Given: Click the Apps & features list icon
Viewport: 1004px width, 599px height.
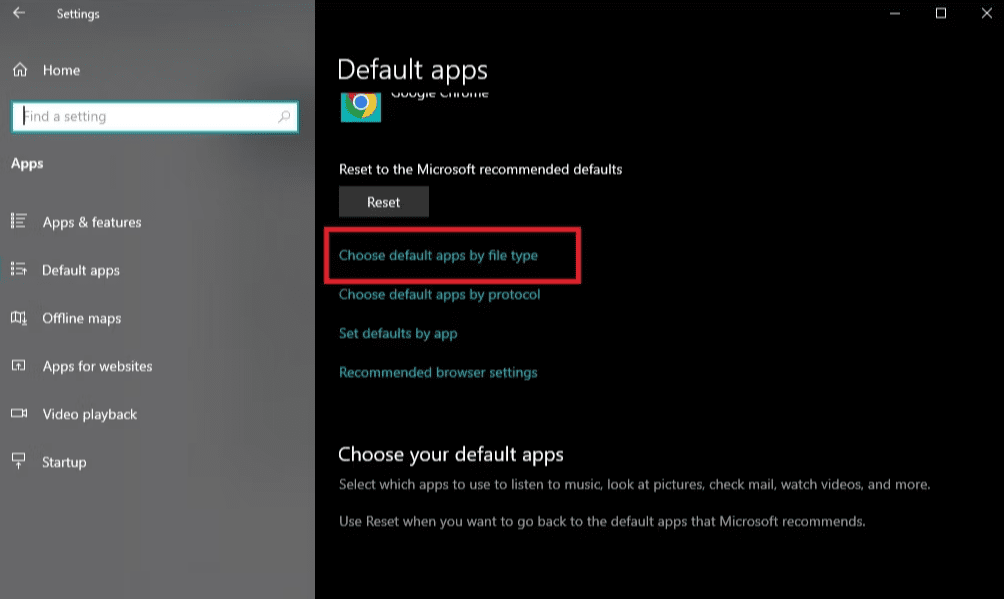Looking at the screenshot, I should click(x=20, y=222).
